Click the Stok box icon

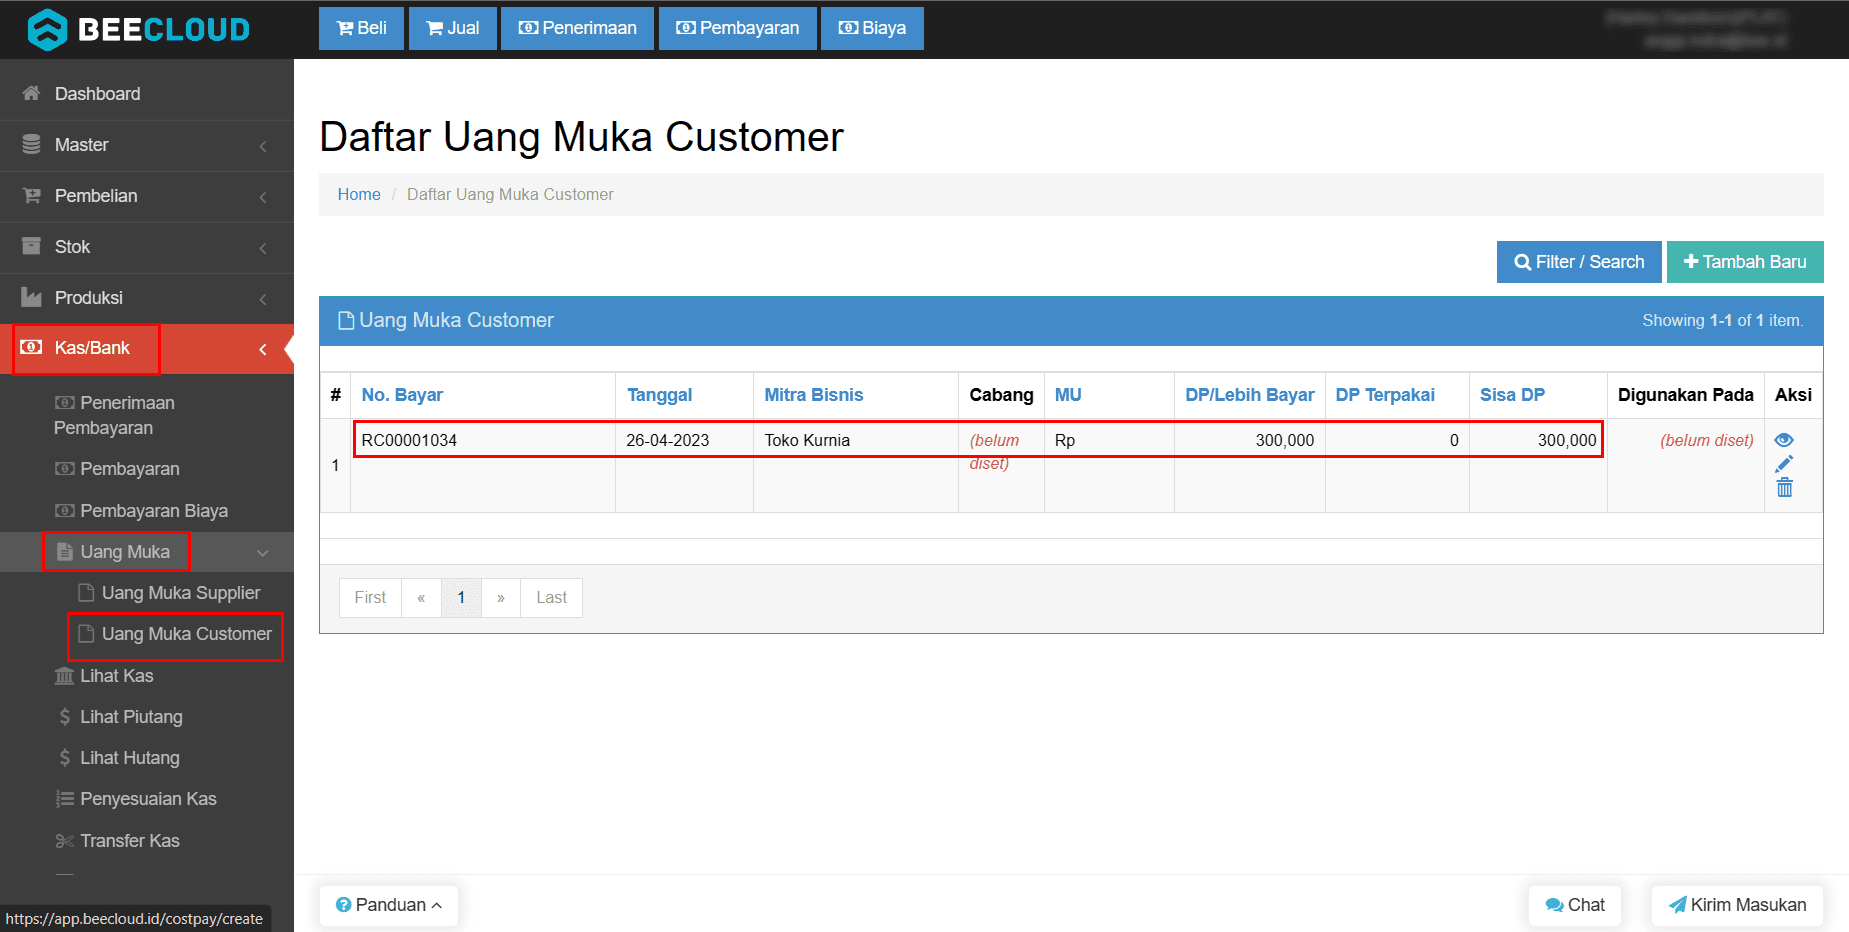[31, 246]
